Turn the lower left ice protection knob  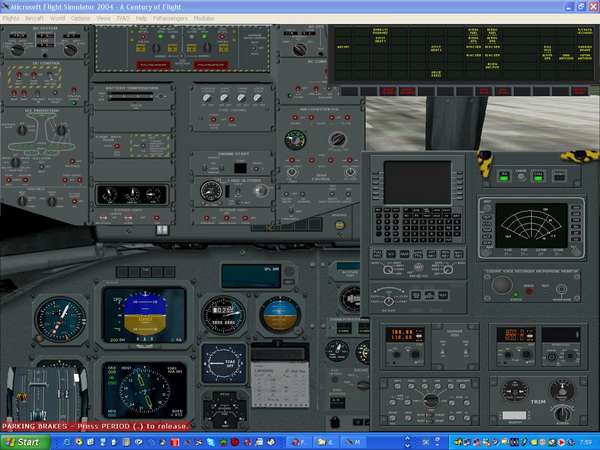(15, 162)
